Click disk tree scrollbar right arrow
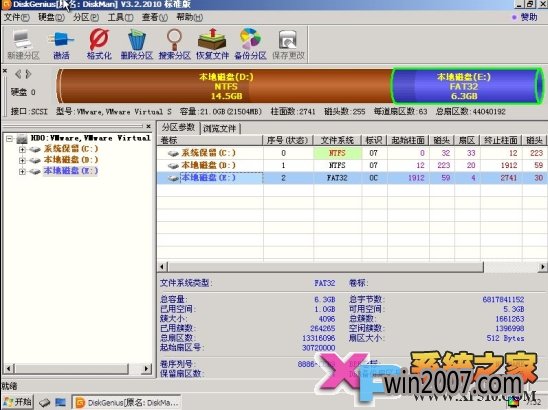 [147, 368]
